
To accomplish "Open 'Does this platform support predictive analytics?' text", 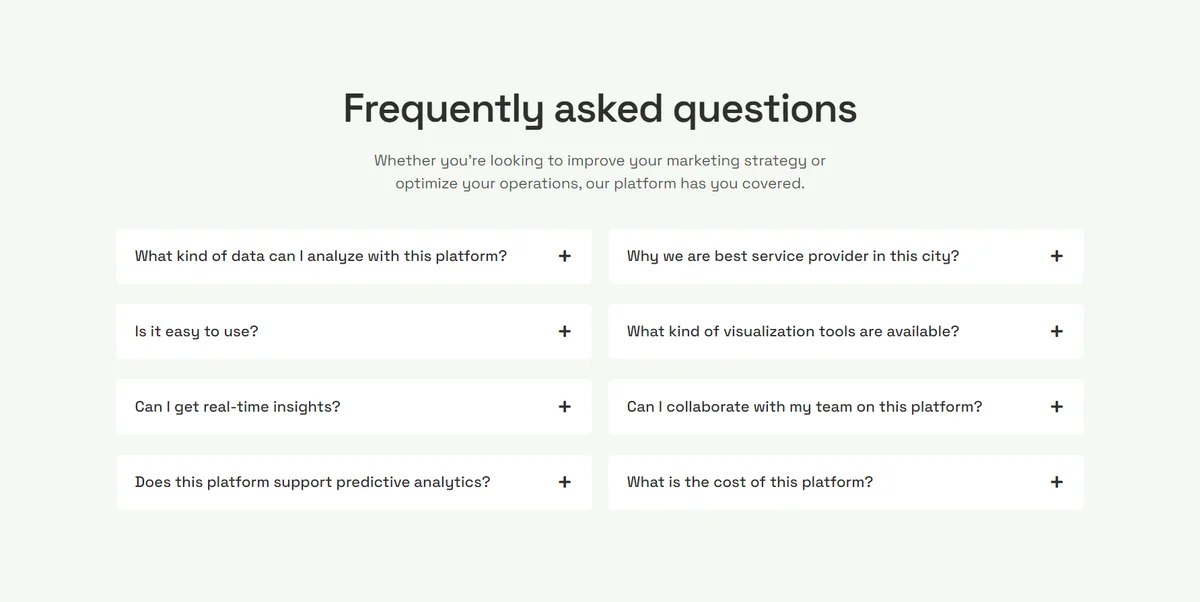I will (x=312, y=482).
